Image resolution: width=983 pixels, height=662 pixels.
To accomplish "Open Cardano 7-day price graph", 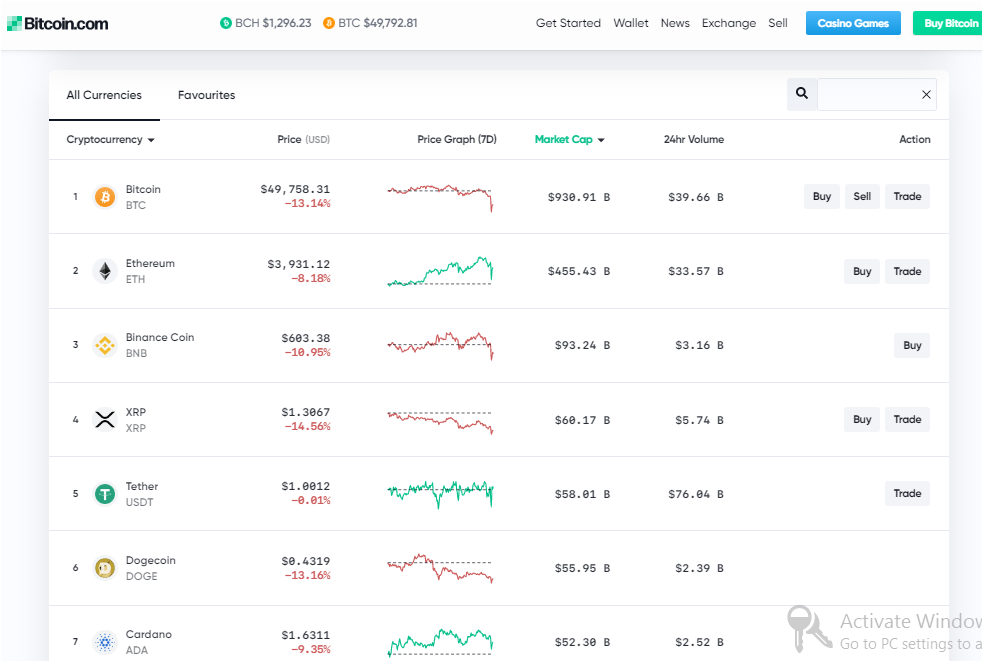I will coord(440,642).
